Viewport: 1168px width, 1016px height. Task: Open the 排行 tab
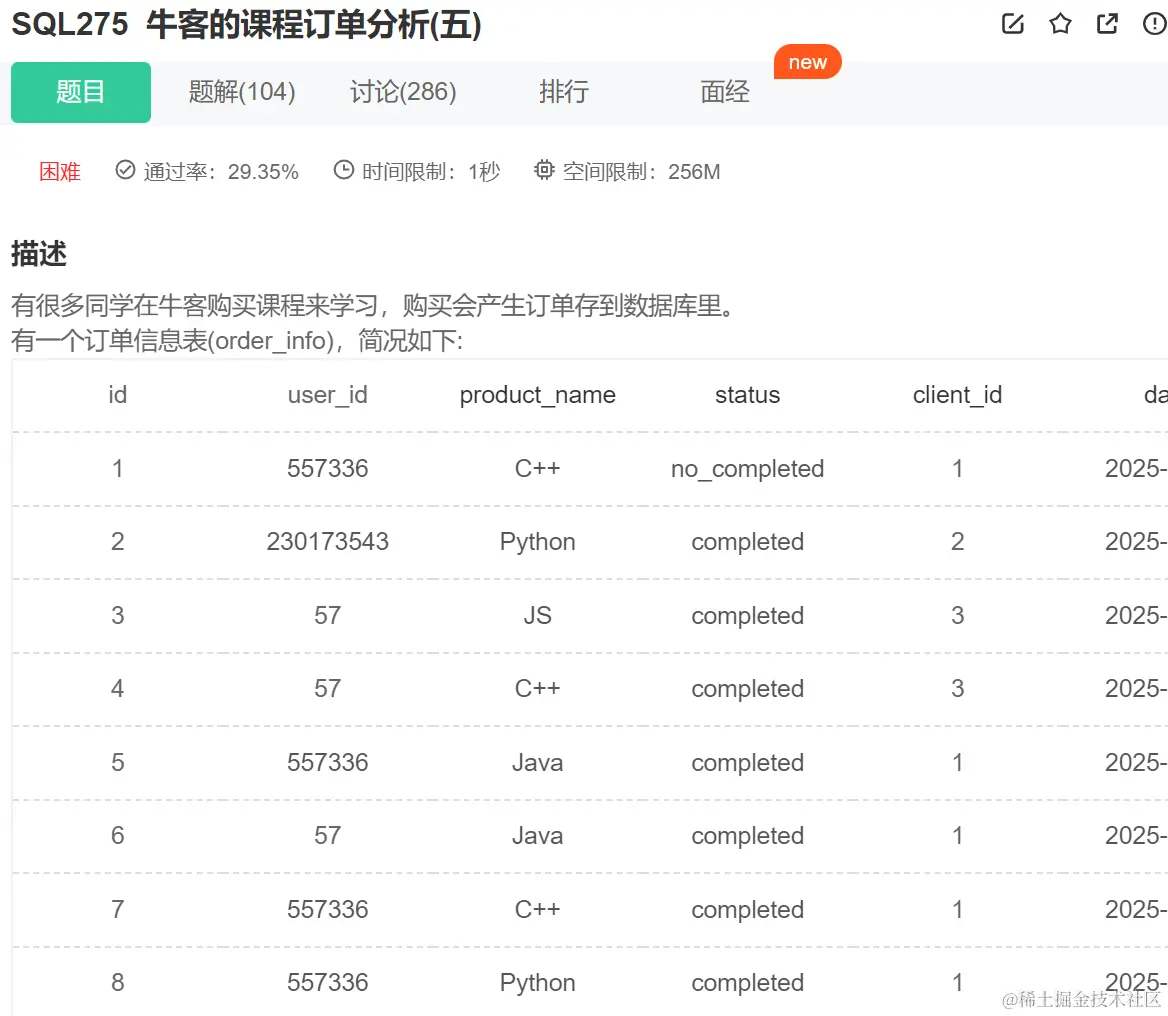click(x=564, y=92)
